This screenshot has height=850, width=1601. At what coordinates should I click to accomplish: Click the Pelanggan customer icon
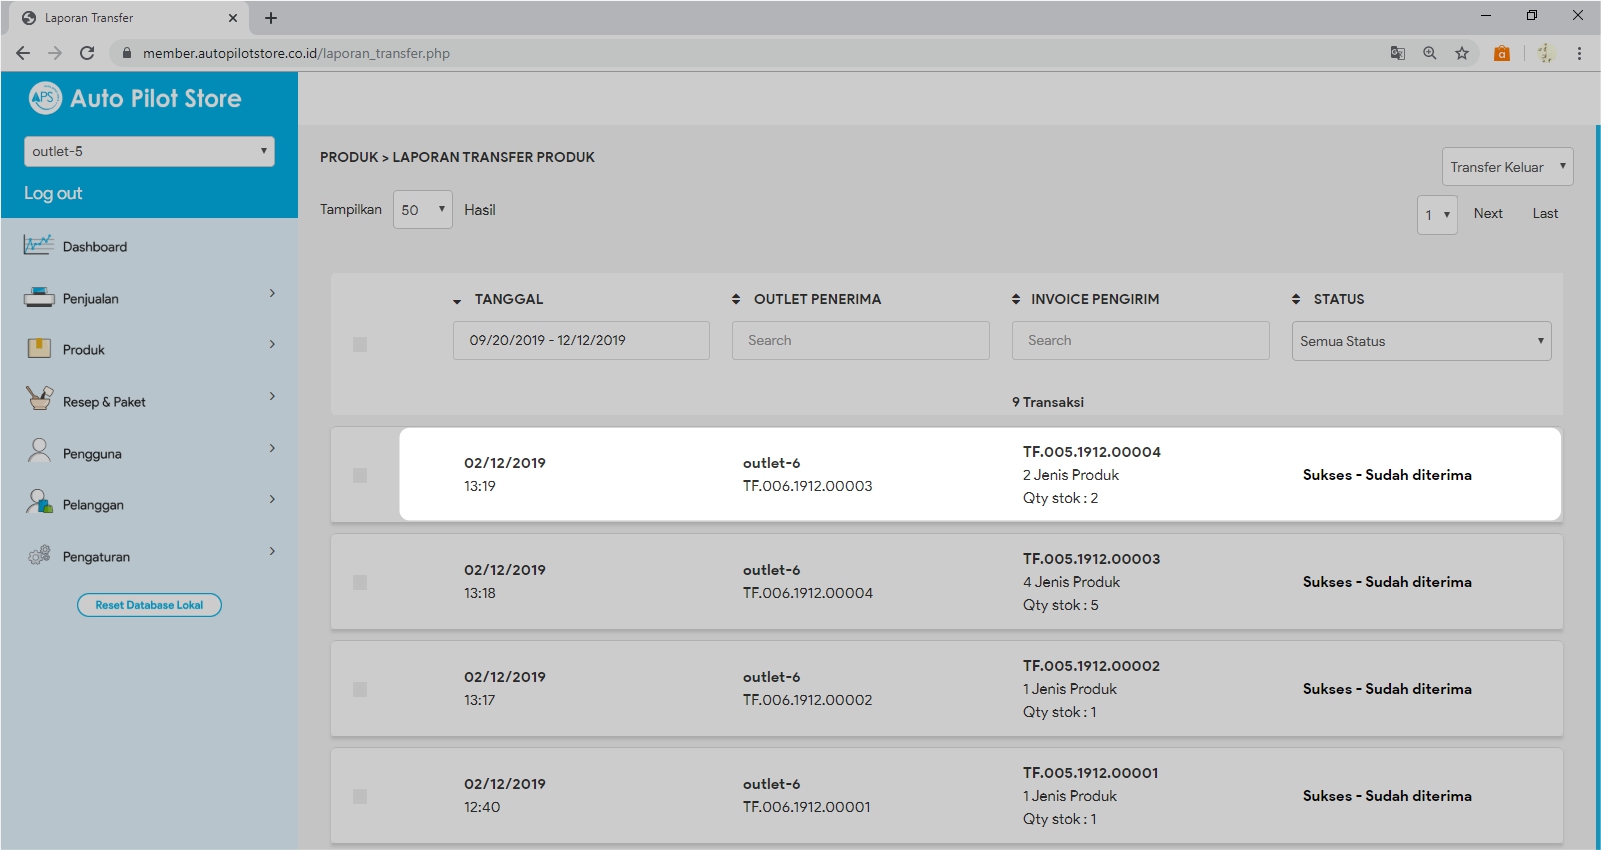point(39,502)
